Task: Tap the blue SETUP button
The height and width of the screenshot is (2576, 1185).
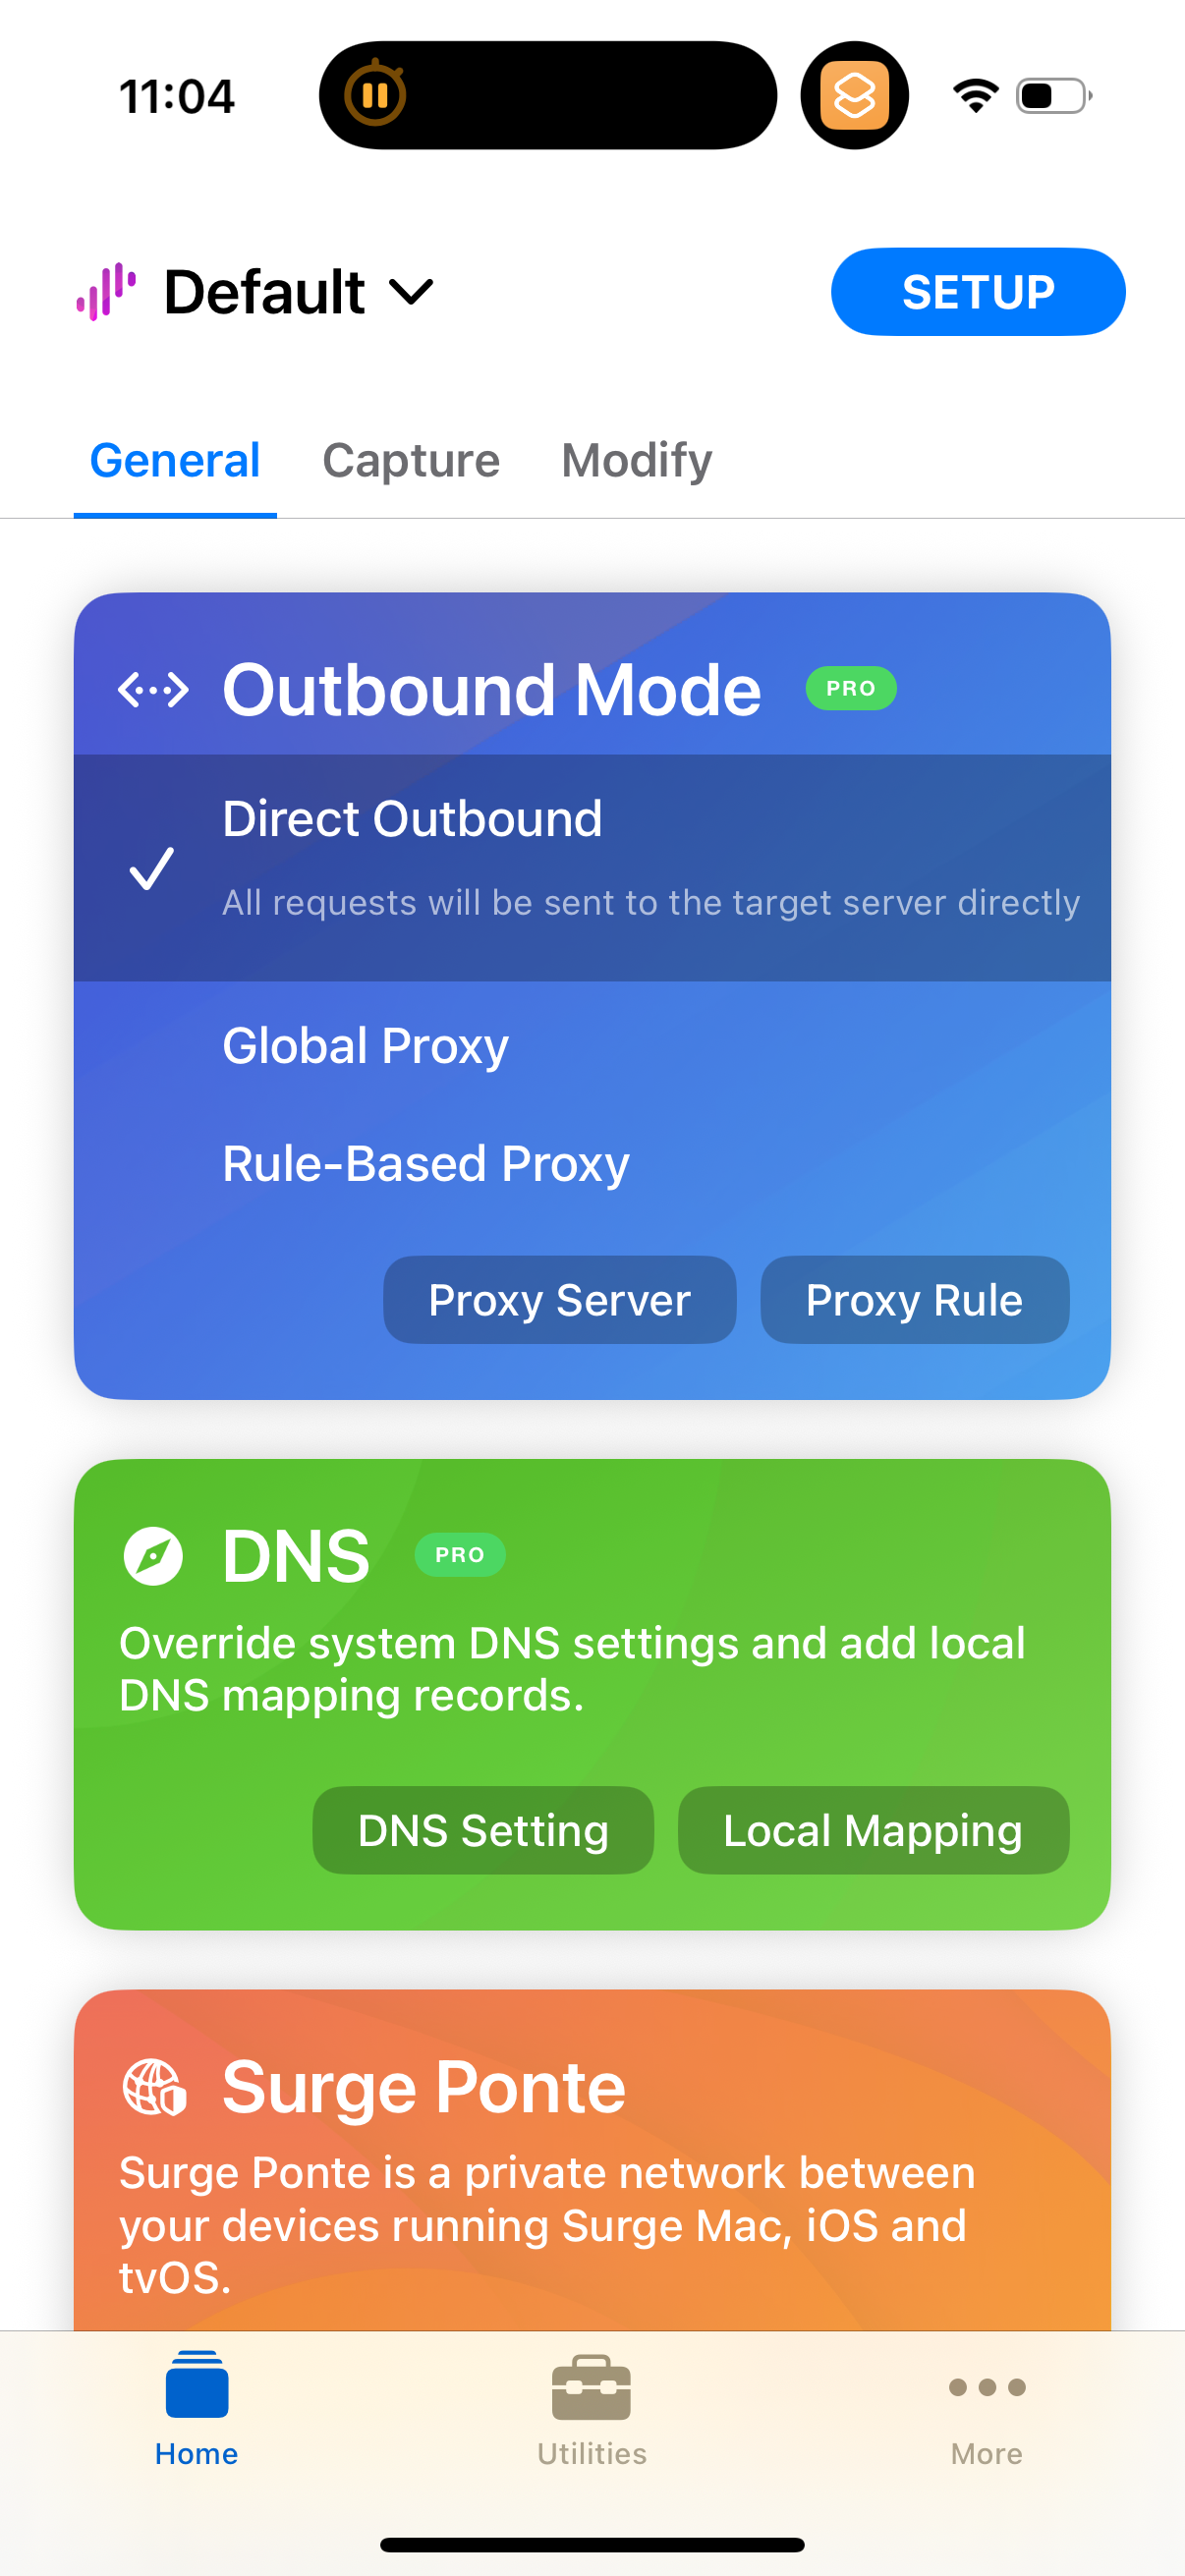Action: [977, 292]
